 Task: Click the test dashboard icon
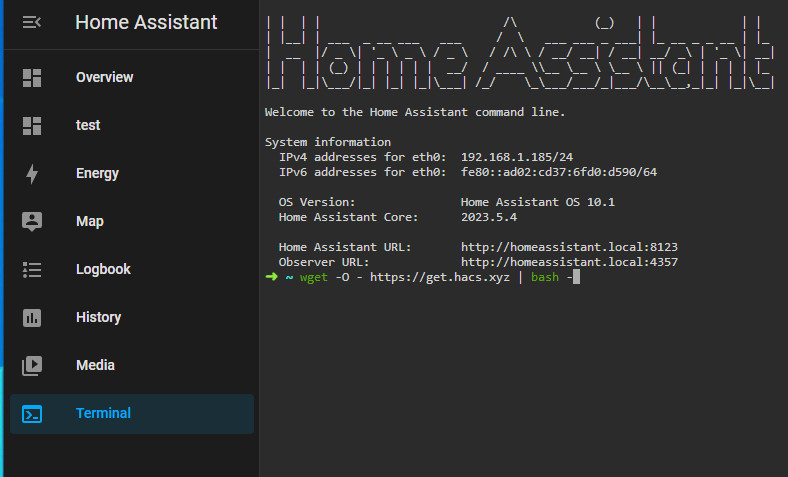point(32,126)
